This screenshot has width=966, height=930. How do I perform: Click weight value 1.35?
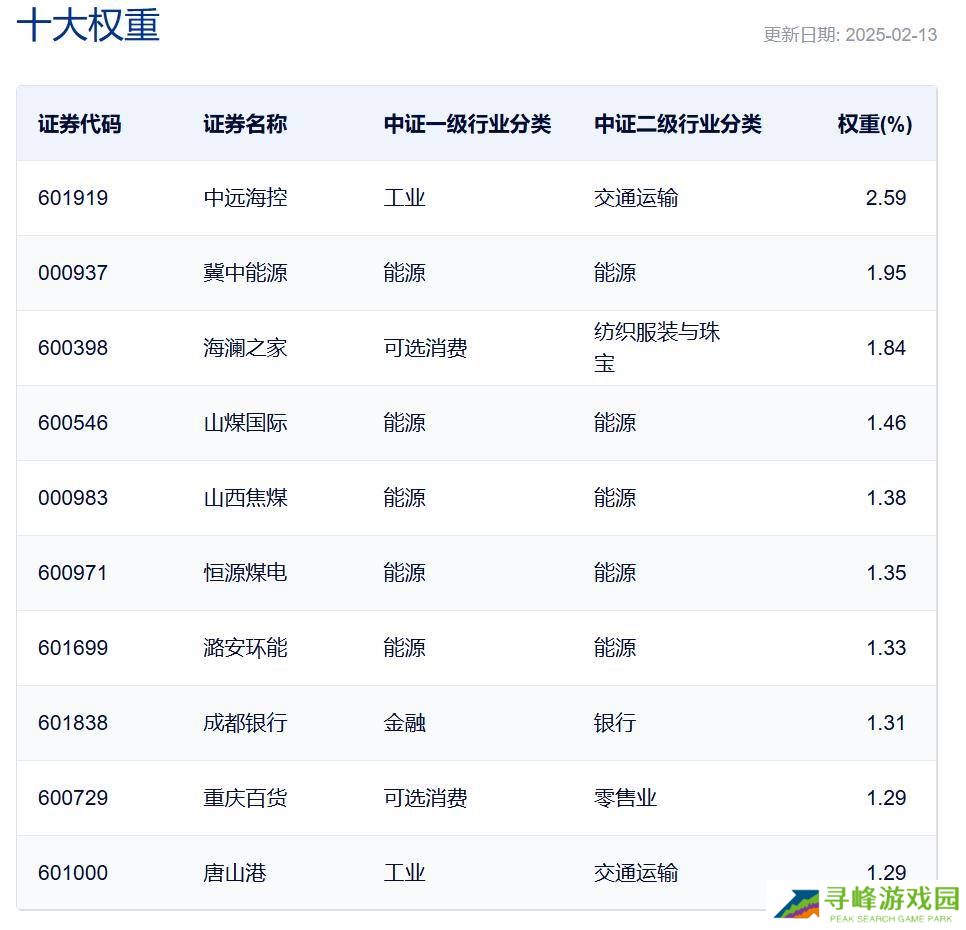[886, 573]
